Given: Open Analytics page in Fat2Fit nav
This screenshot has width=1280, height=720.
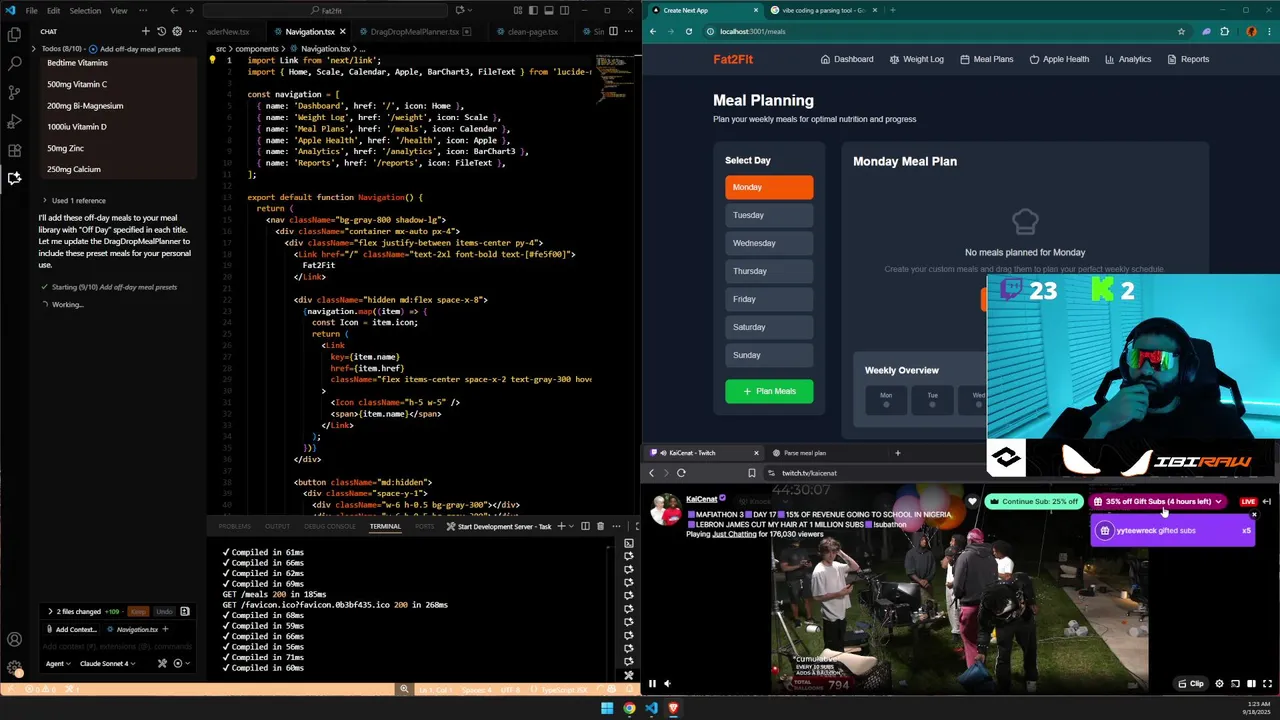Looking at the screenshot, I should (1128, 59).
